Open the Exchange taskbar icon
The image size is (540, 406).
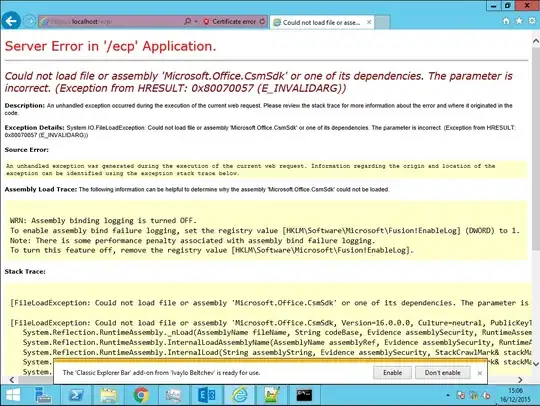pos(206,395)
